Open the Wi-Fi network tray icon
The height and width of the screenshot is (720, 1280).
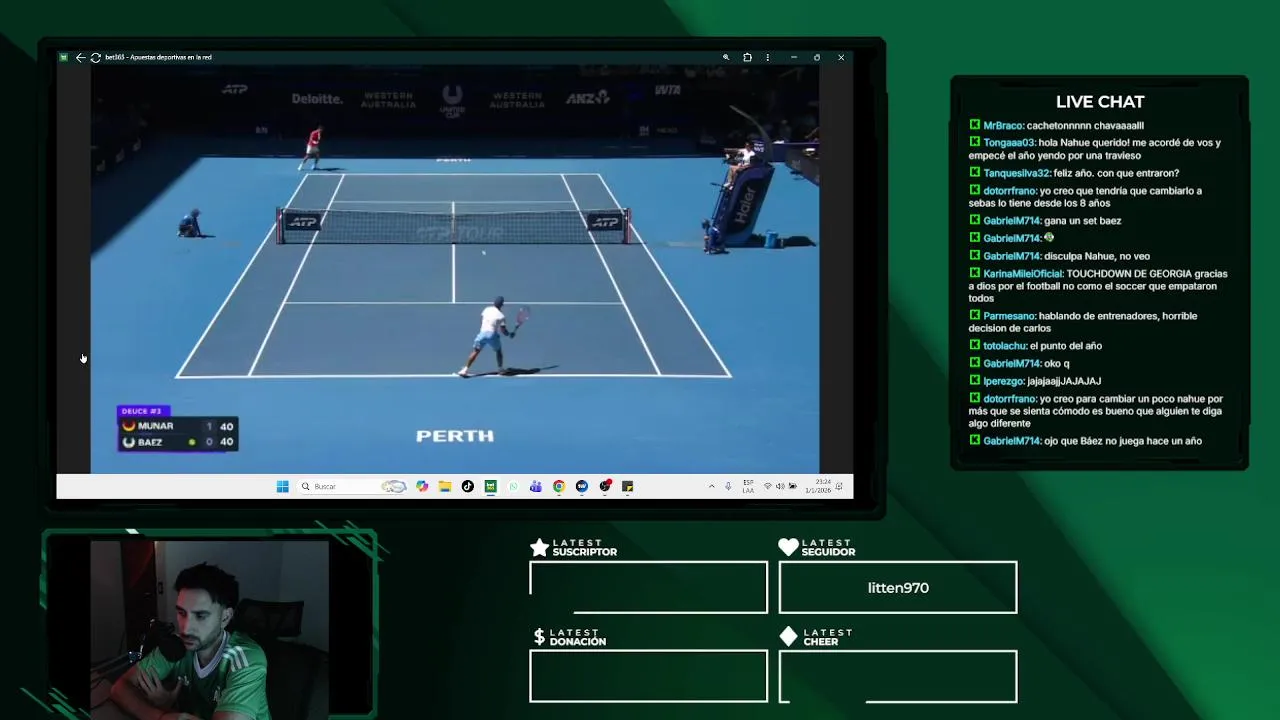(x=767, y=486)
